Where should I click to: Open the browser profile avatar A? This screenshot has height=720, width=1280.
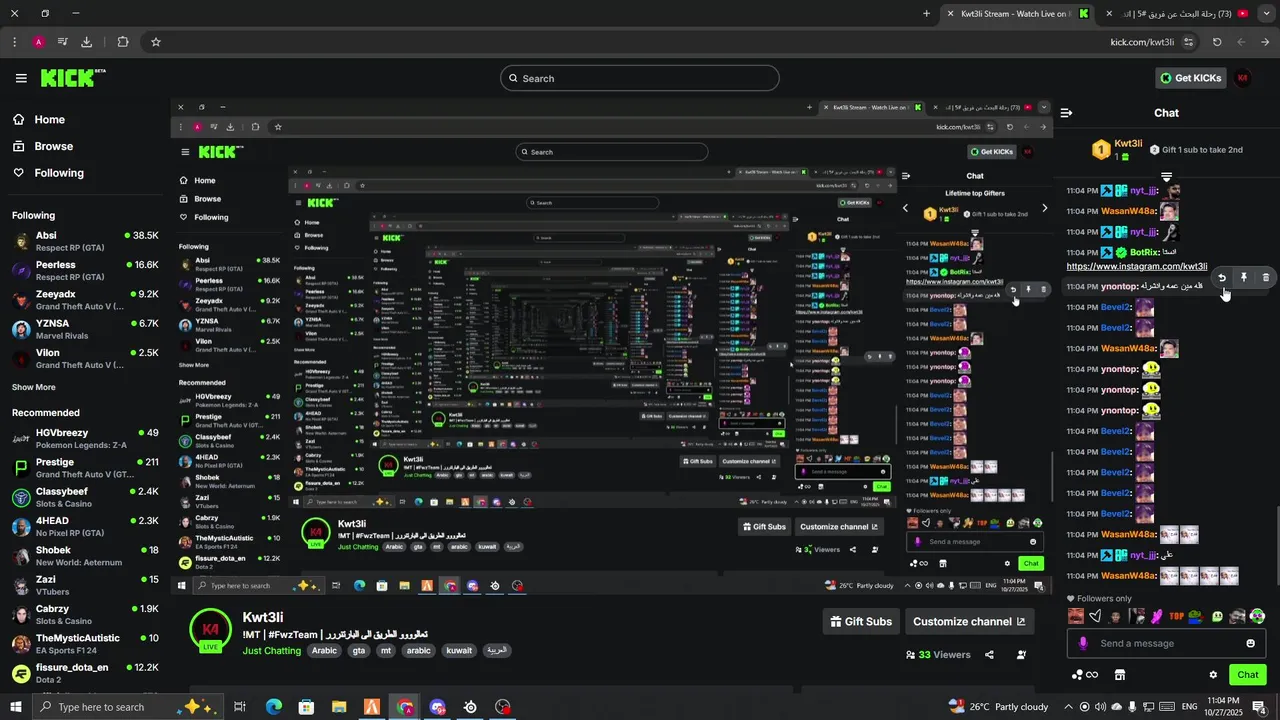[38, 42]
